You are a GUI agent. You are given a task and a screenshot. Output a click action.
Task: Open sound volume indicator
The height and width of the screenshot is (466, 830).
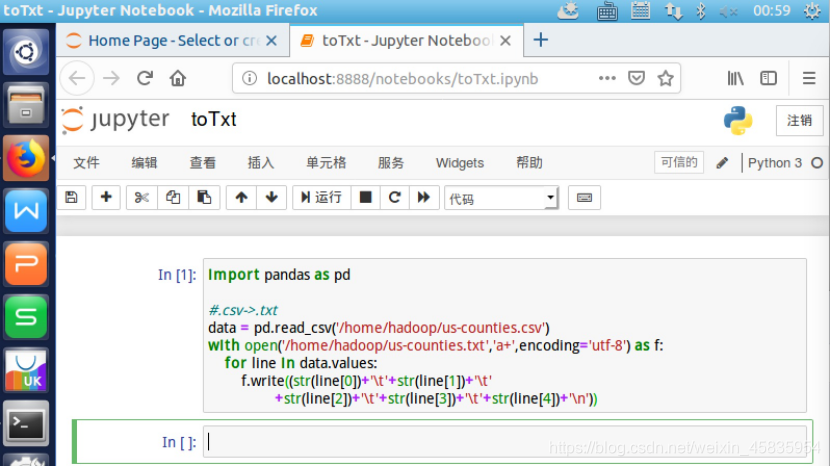pos(728,11)
